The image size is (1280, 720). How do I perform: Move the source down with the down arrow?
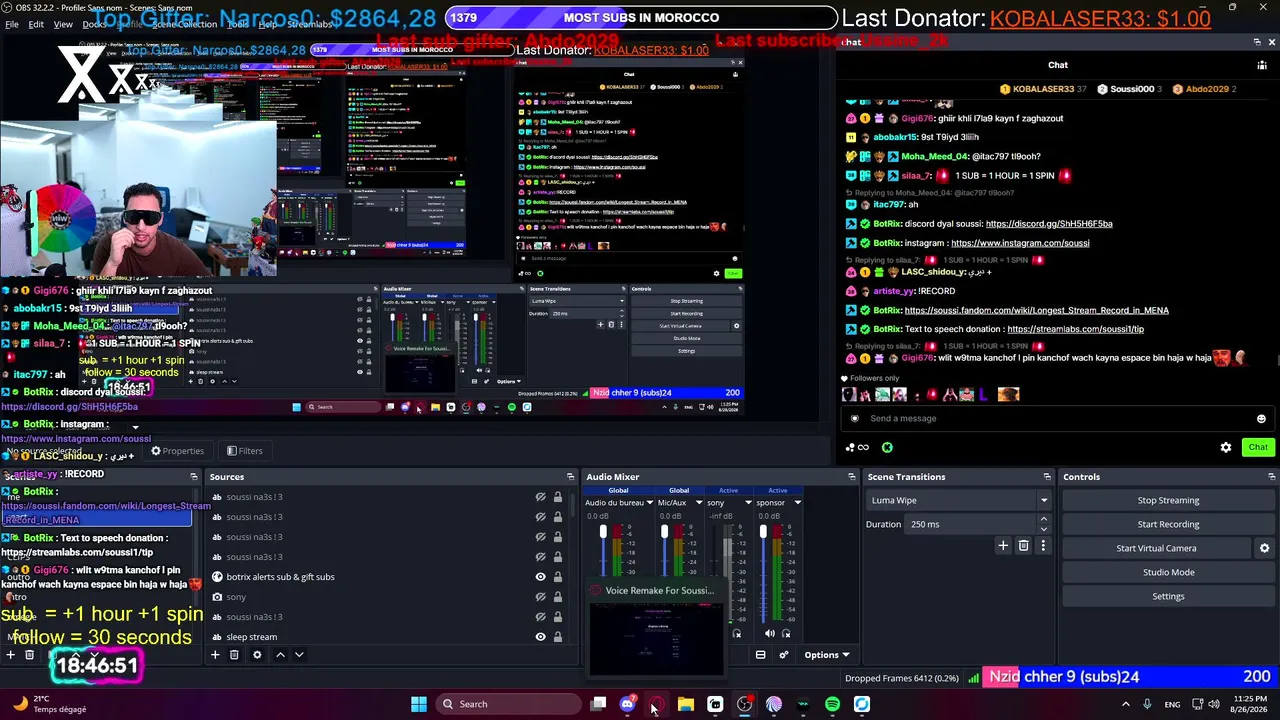tap(299, 655)
